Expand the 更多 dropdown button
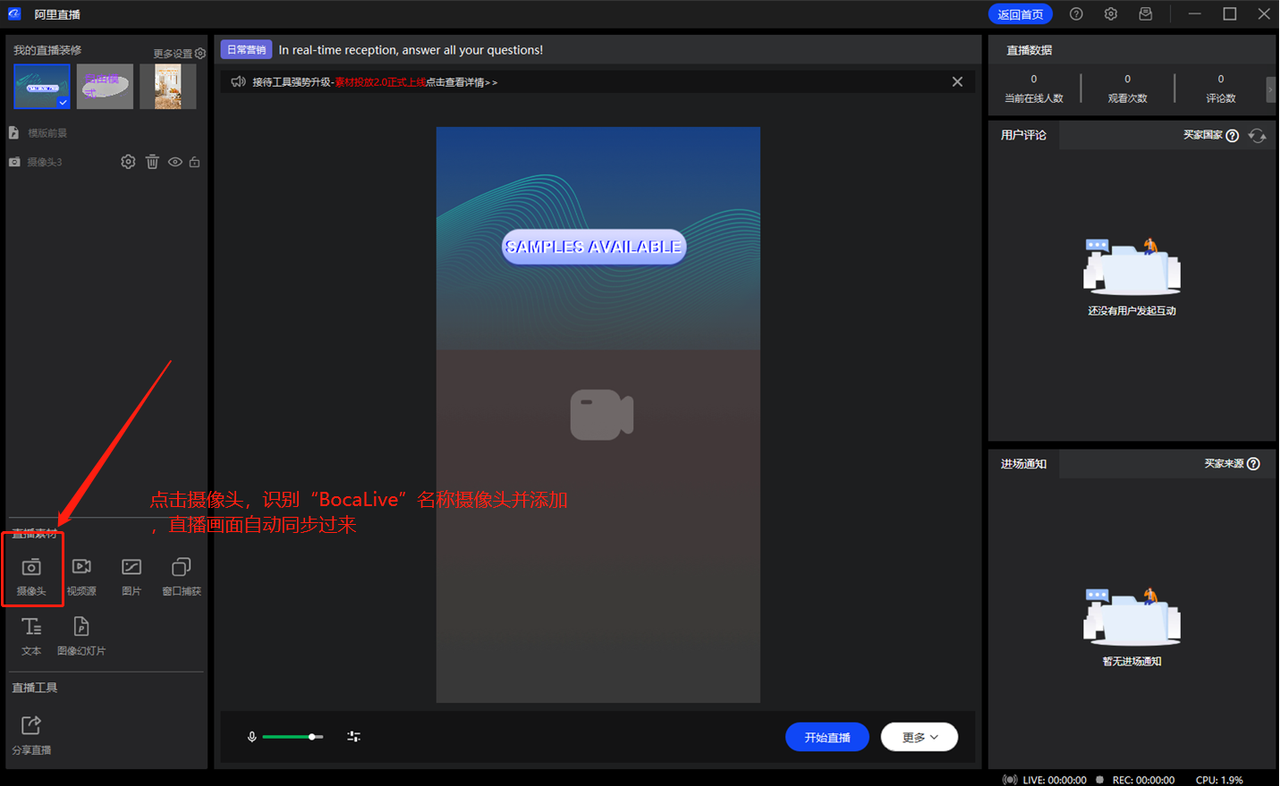 tap(919, 737)
